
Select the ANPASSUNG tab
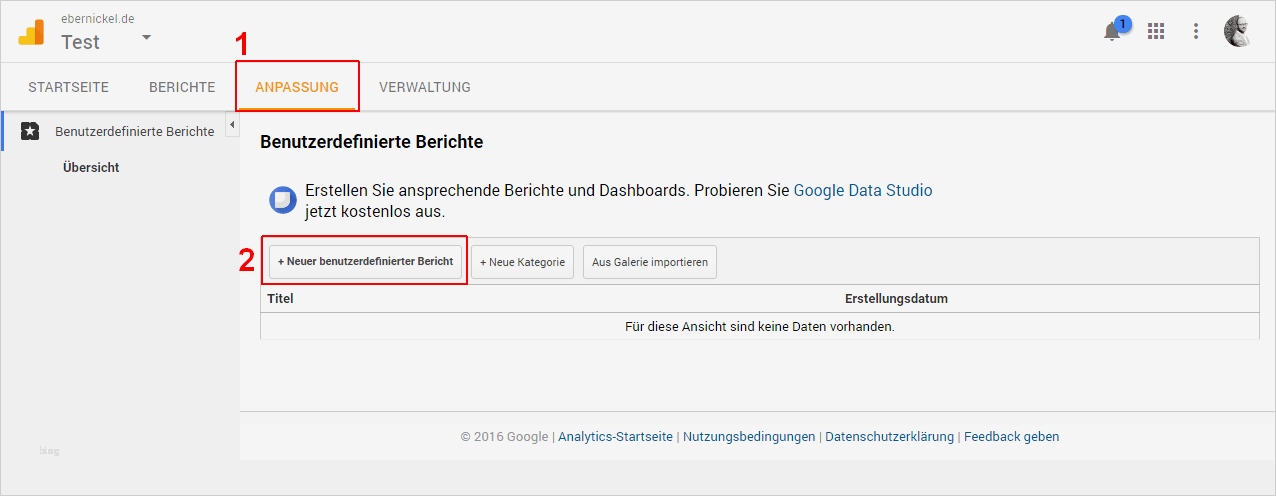click(297, 87)
